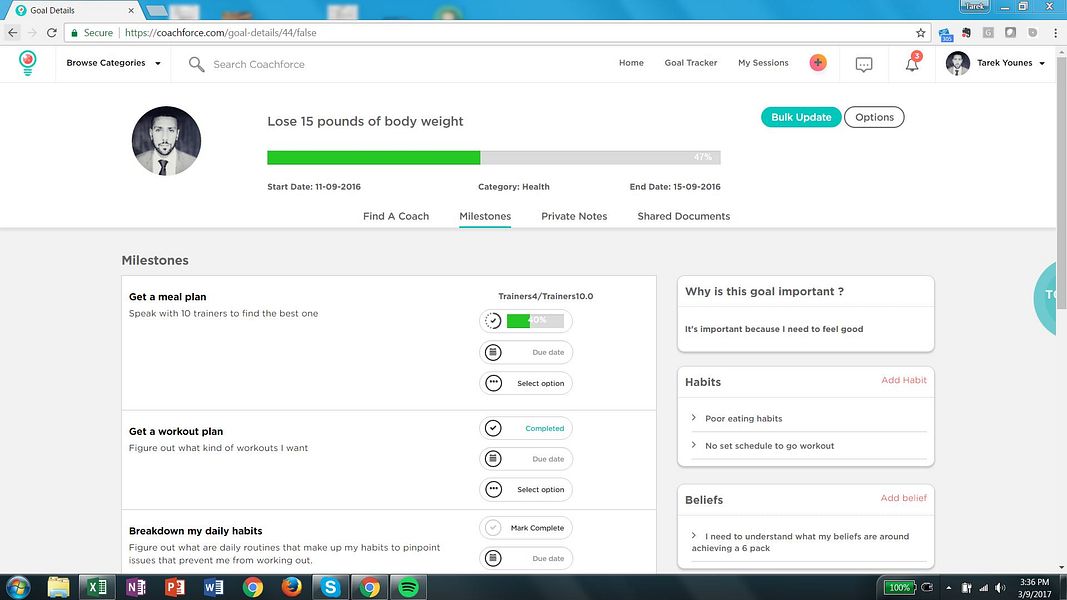Click the Add Habit link
Image resolution: width=1067 pixels, height=600 pixels.
904,380
